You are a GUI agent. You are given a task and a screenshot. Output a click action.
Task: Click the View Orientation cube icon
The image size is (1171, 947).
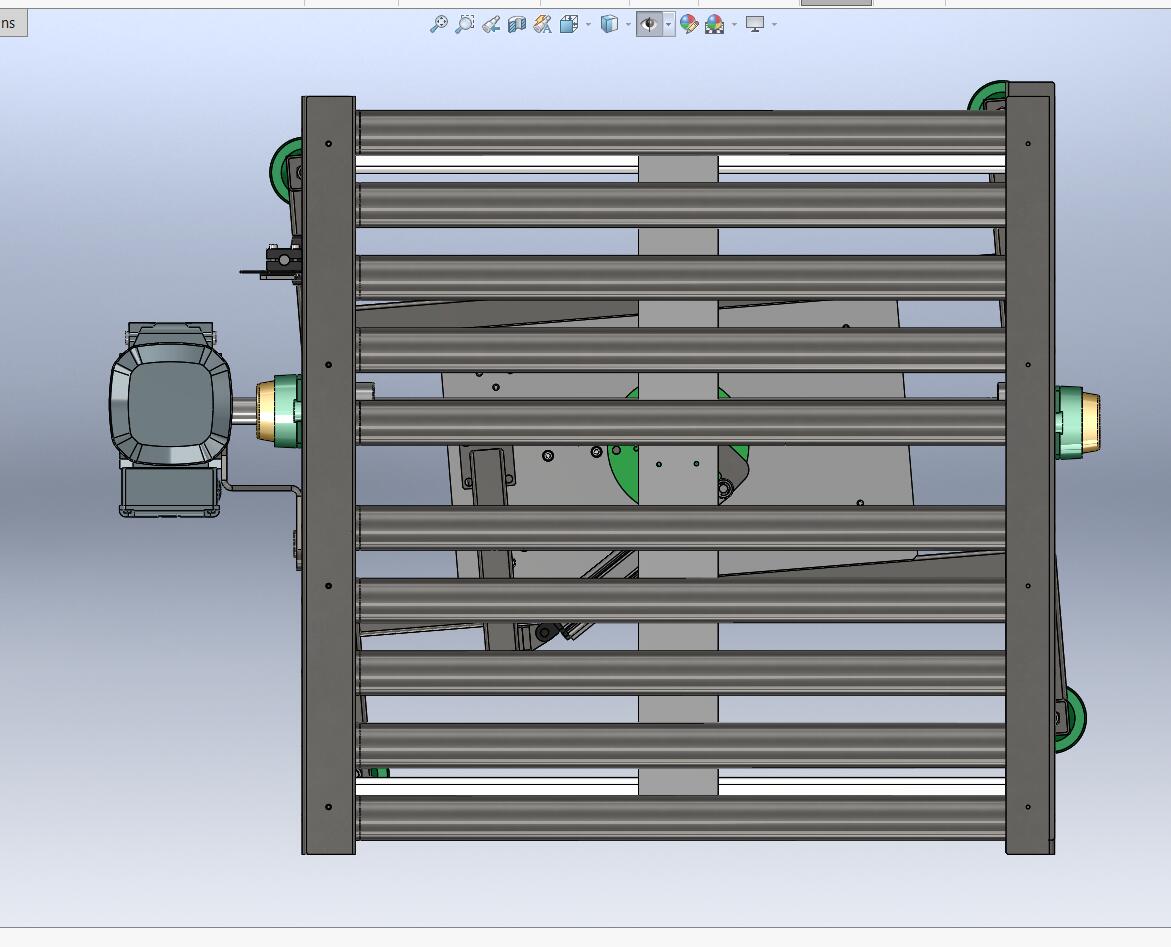pos(569,25)
